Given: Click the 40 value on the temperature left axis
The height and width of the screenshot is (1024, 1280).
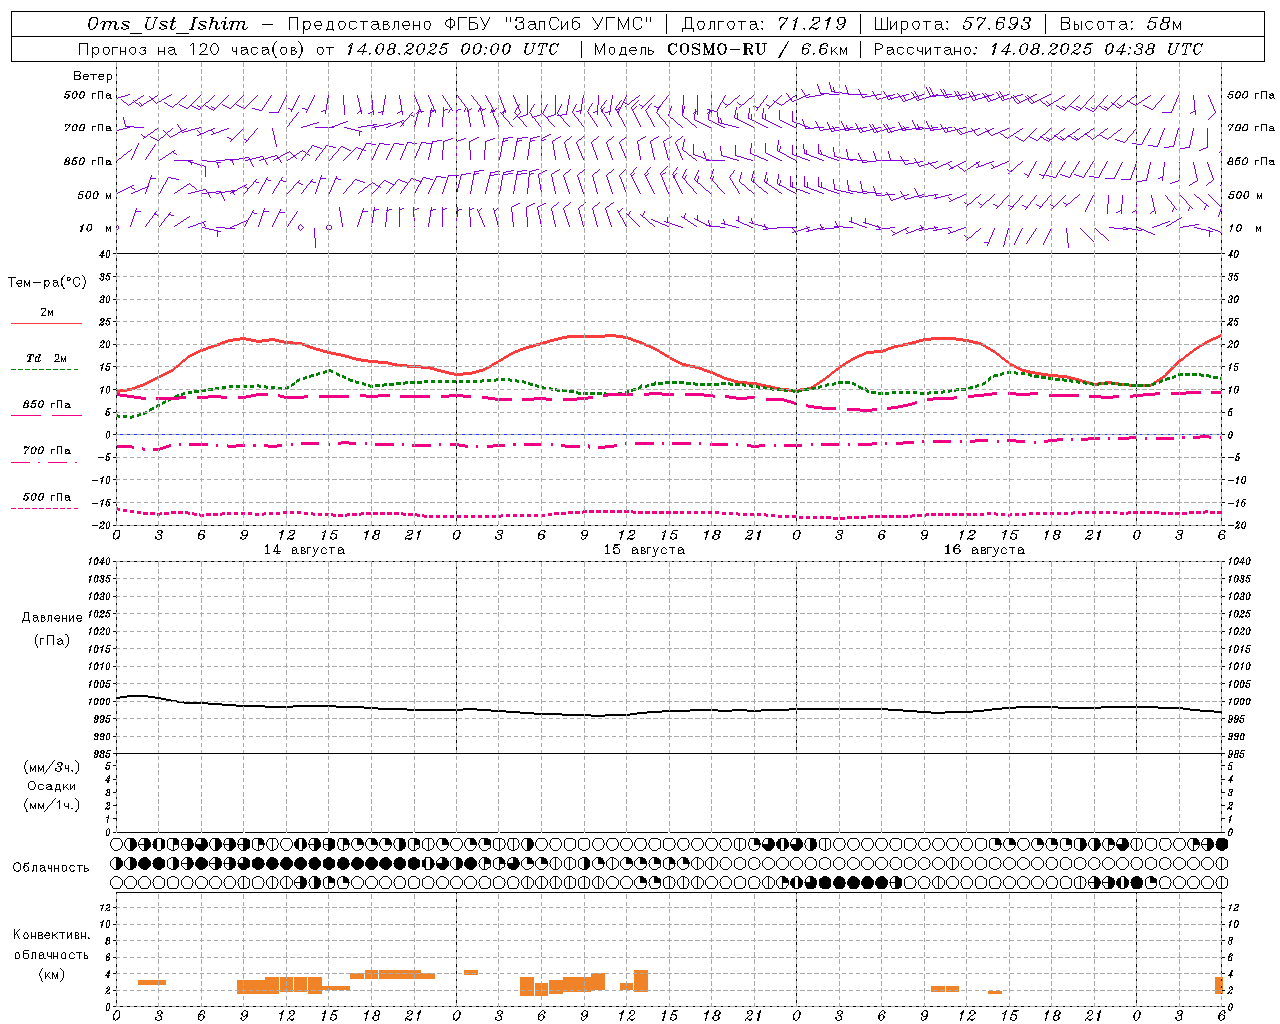Looking at the screenshot, I should [104, 254].
